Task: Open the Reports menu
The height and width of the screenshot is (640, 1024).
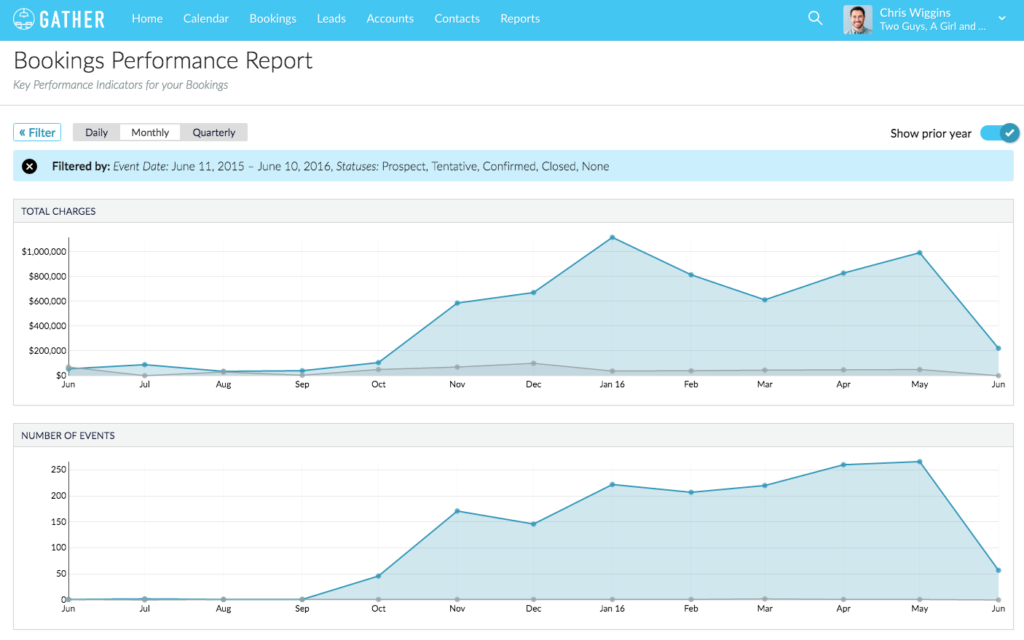Action: 520,19
